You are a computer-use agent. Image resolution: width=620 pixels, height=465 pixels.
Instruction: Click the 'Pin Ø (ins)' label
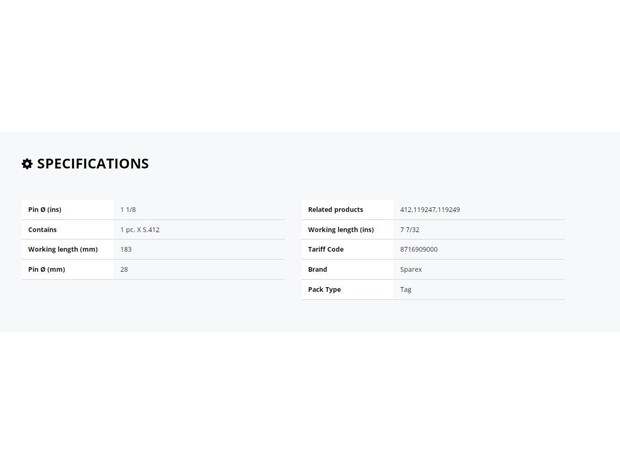(x=45, y=210)
